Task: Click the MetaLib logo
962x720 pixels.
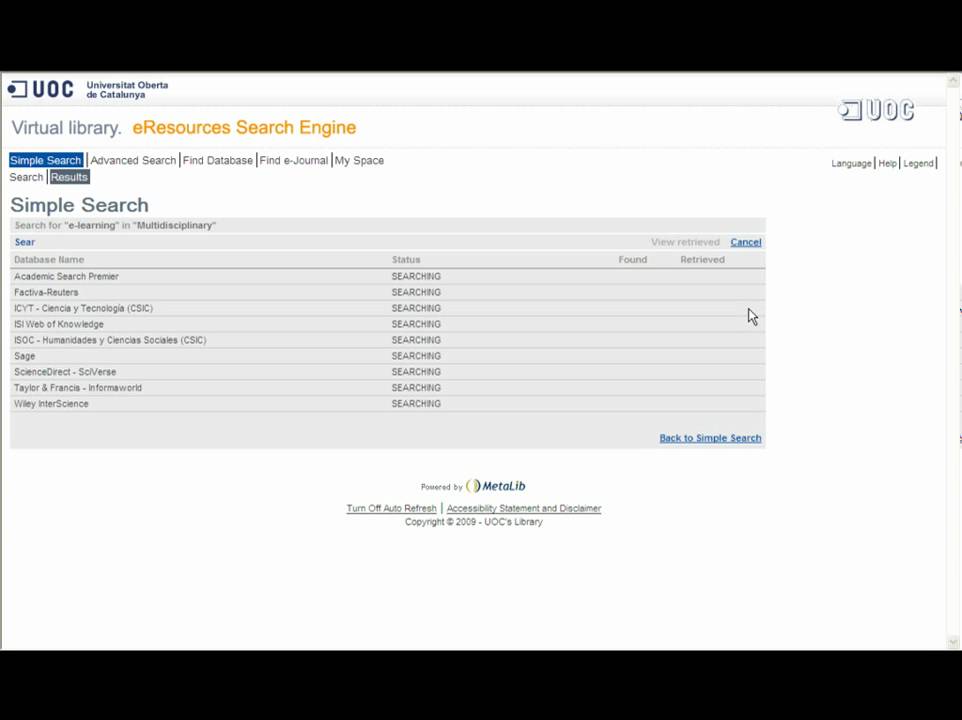Action: (x=496, y=486)
